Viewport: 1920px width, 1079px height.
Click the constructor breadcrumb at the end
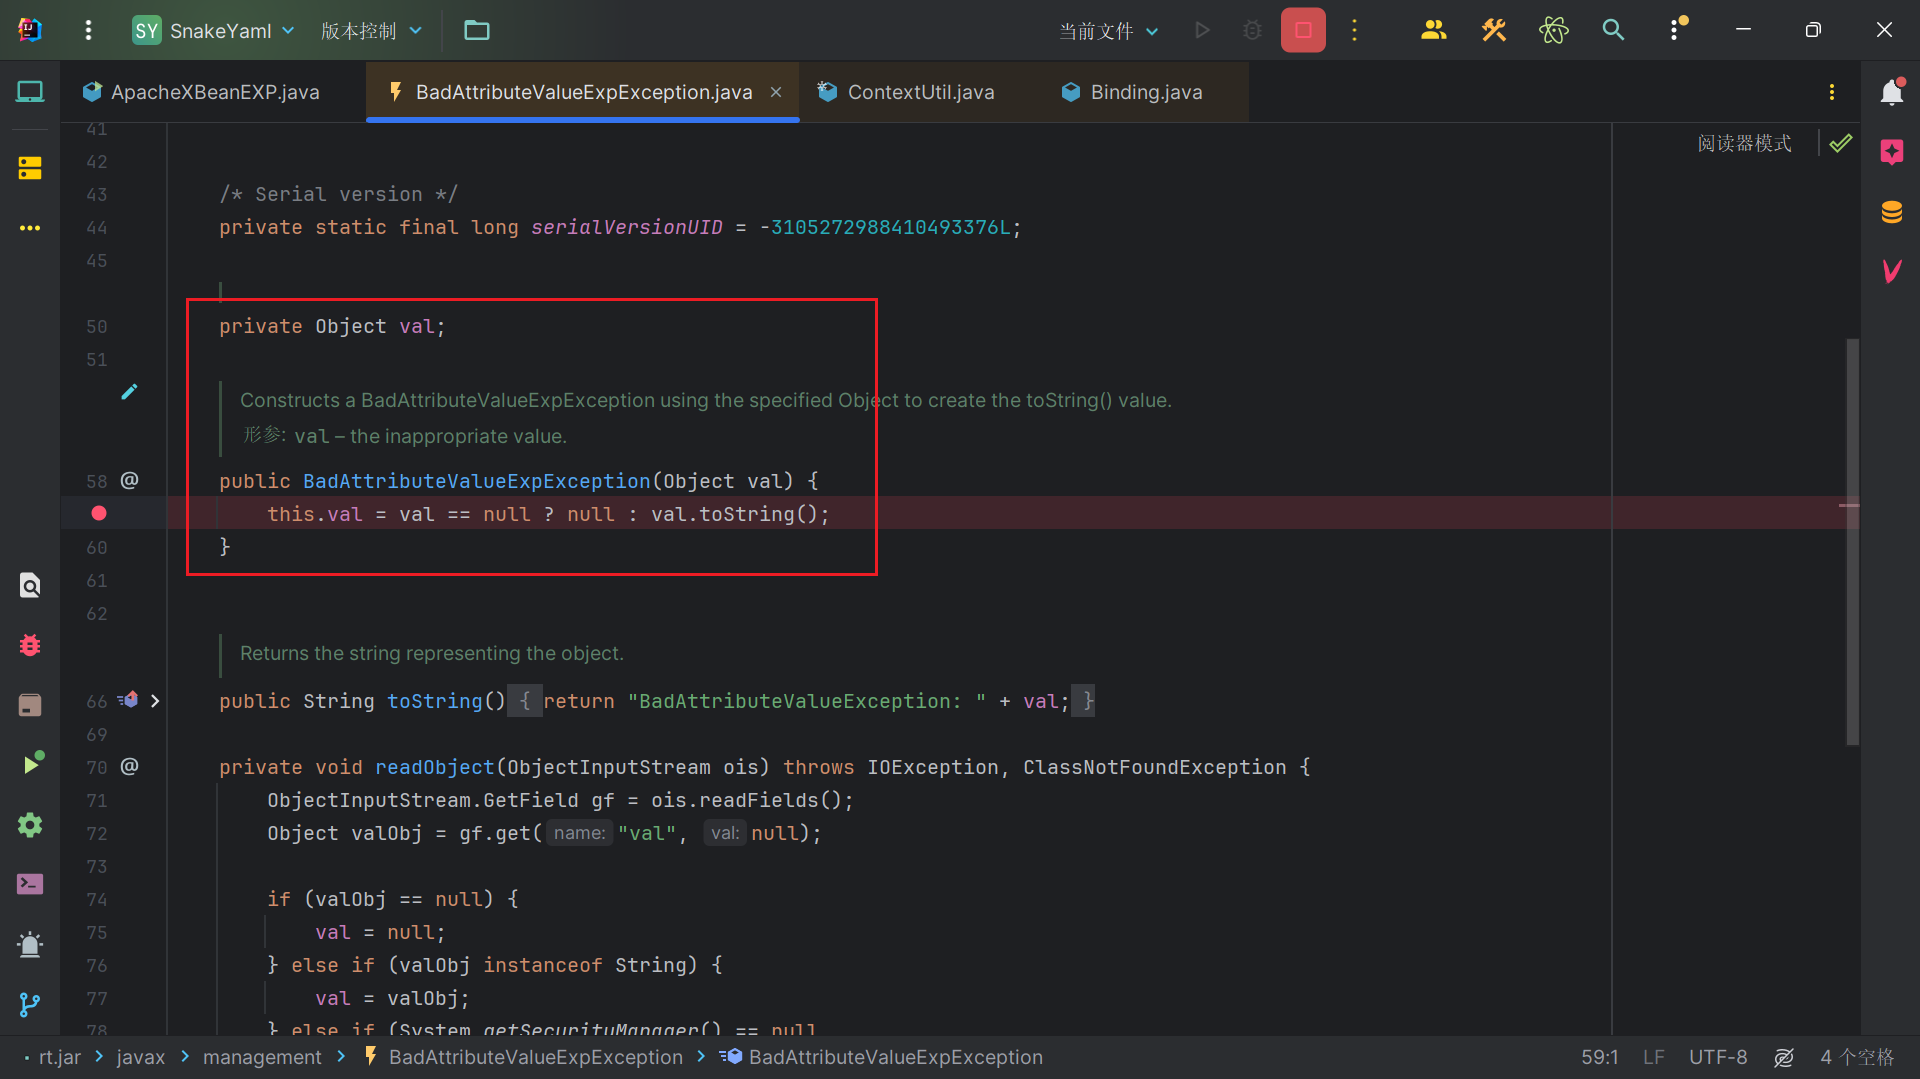881,1057
